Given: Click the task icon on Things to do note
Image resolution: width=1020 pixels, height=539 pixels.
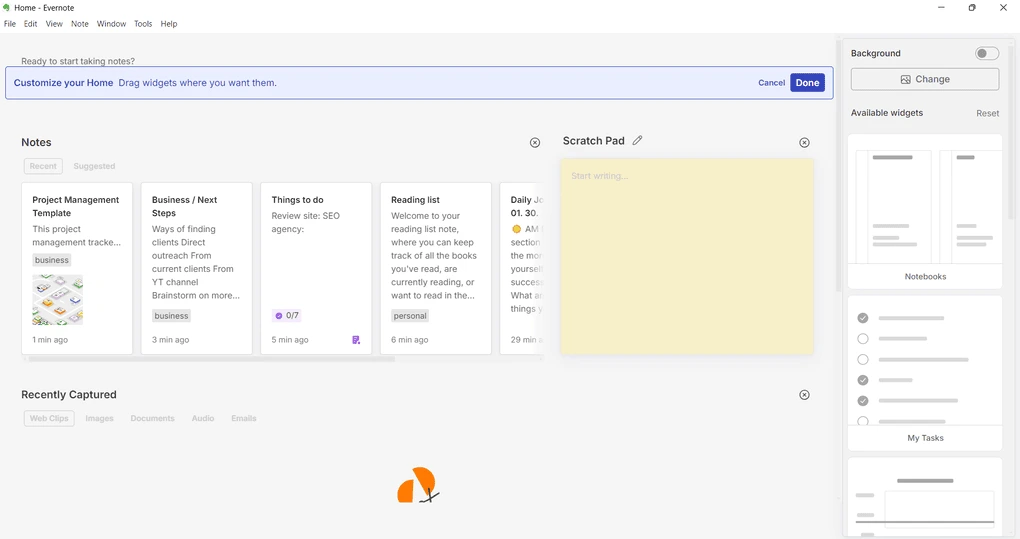Looking at the screenshot, I should (356, 340).
